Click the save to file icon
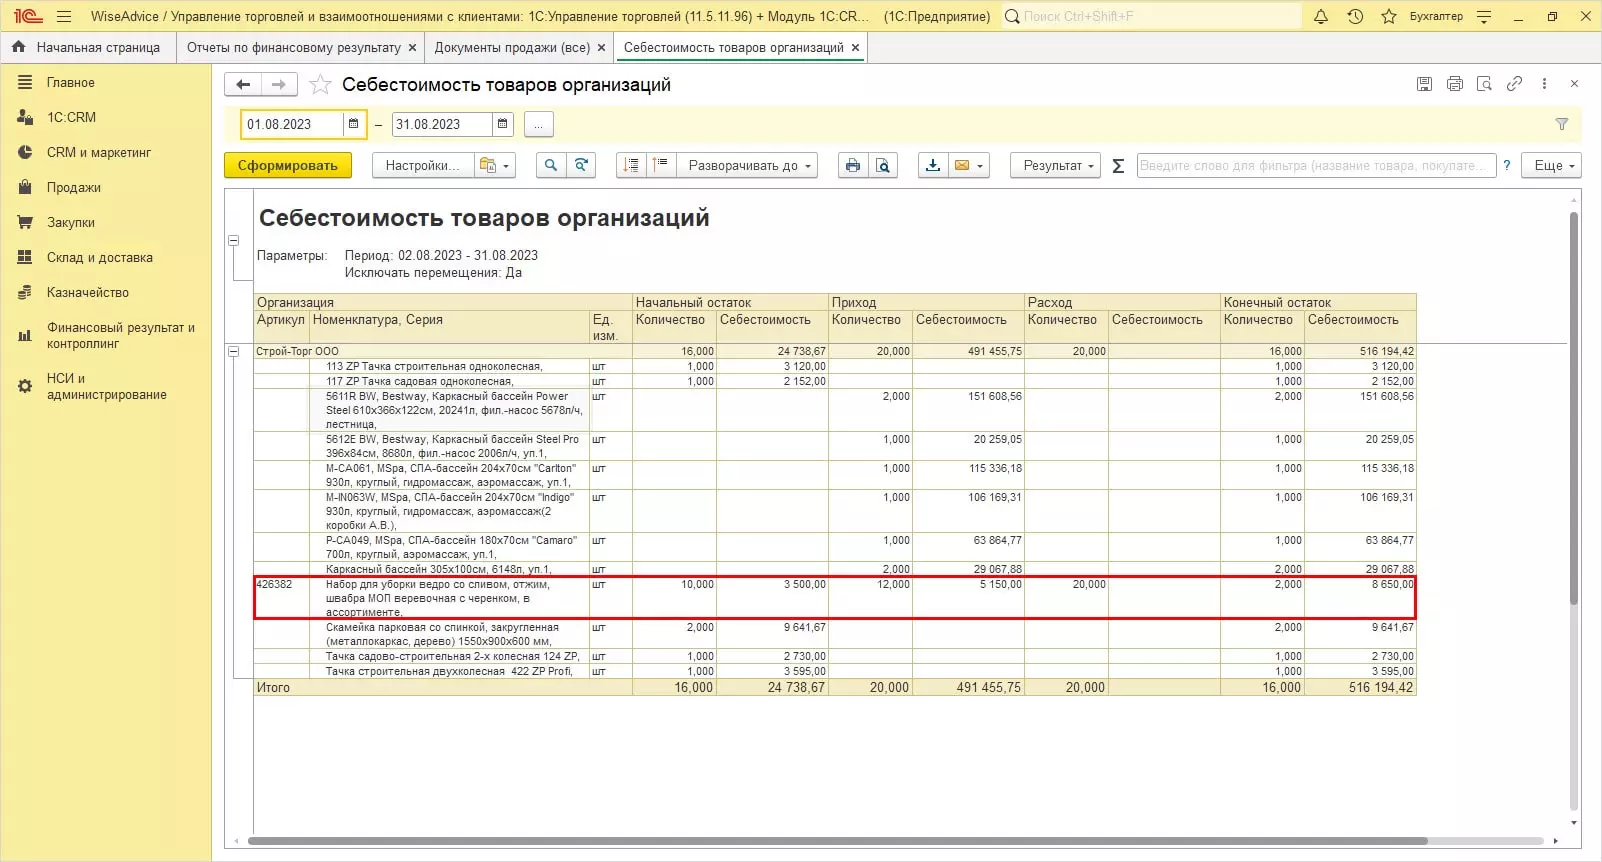Image resolution: width=1602 pixels, height=862 pixels. pyautogui.click(x=933, y=166)
